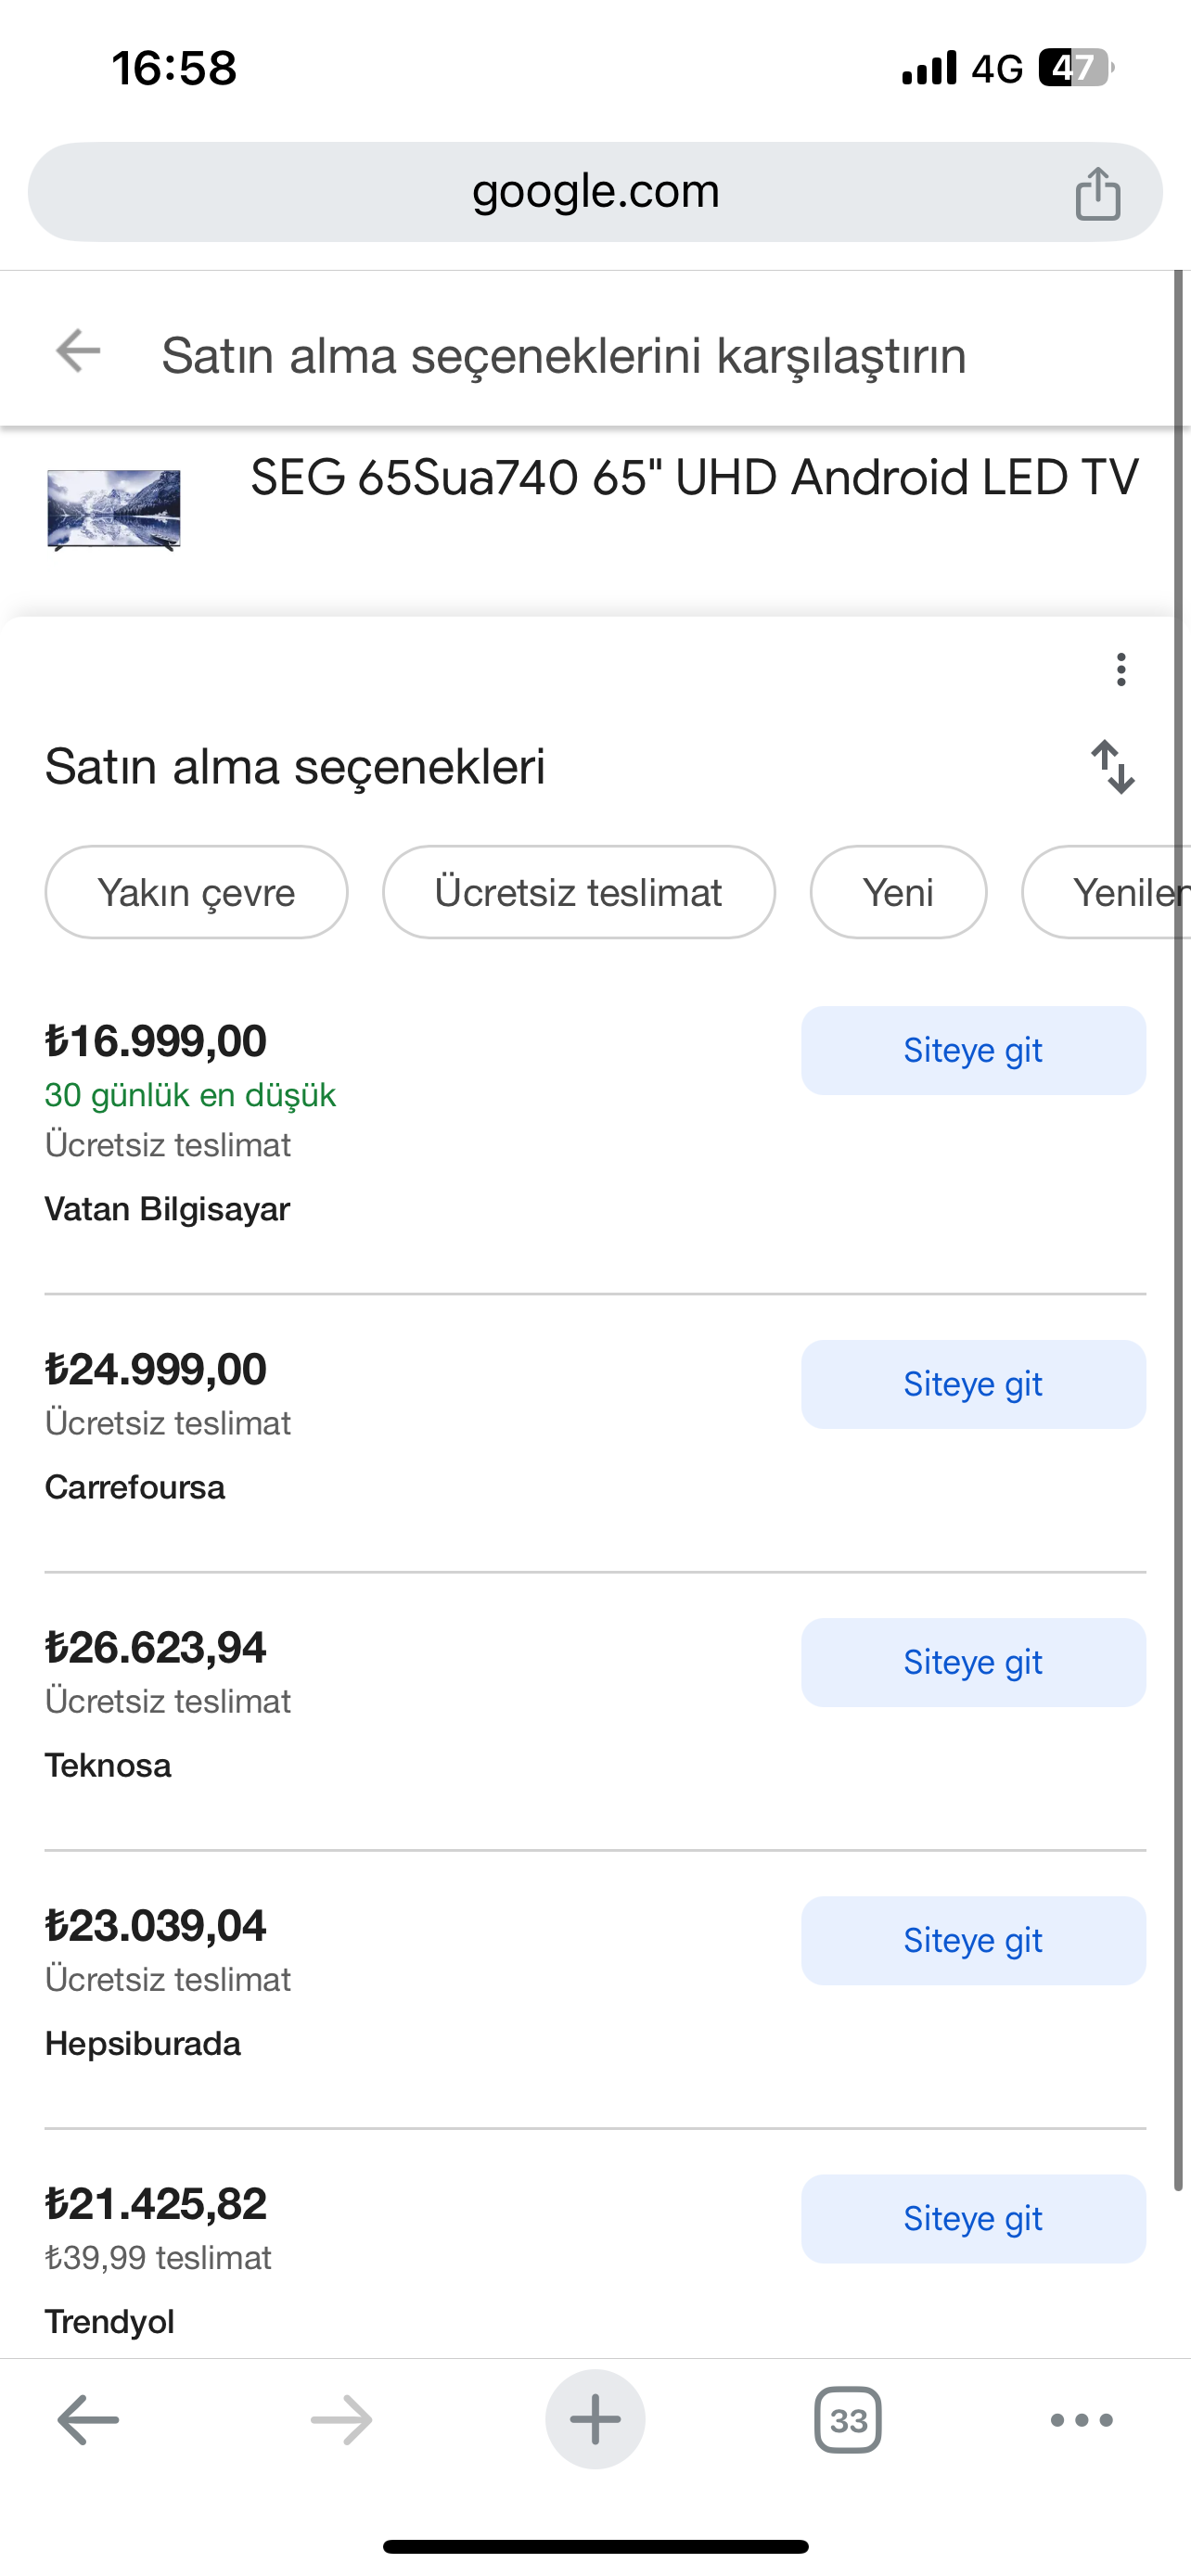1191x2576 pixels.
Task: Tap browser forward arrow in bottom bar
Action: [341, 2420]
